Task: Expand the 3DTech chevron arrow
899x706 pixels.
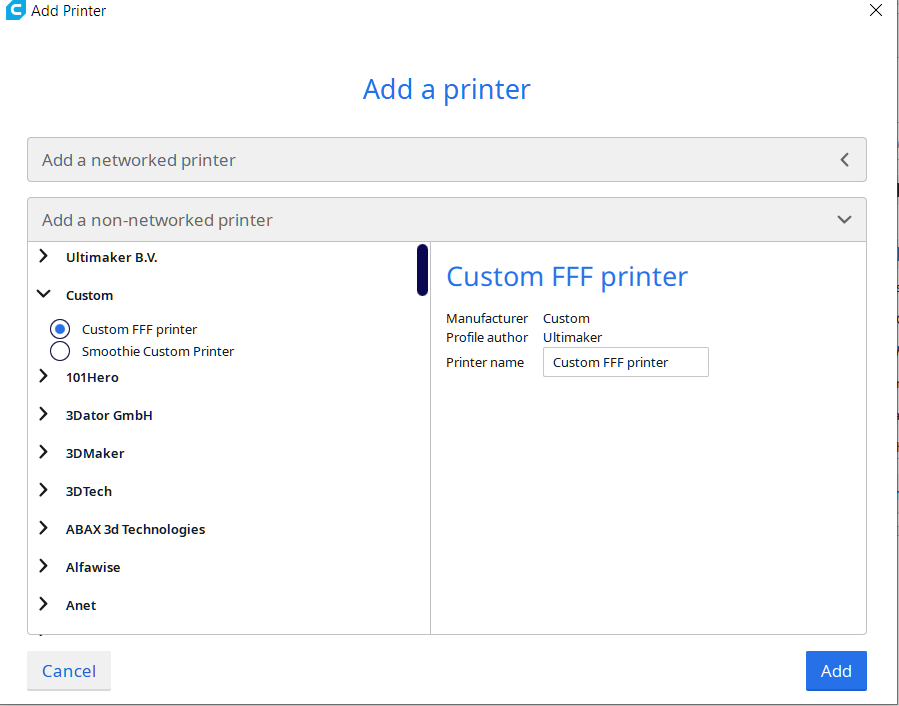Action: (44, 490)
